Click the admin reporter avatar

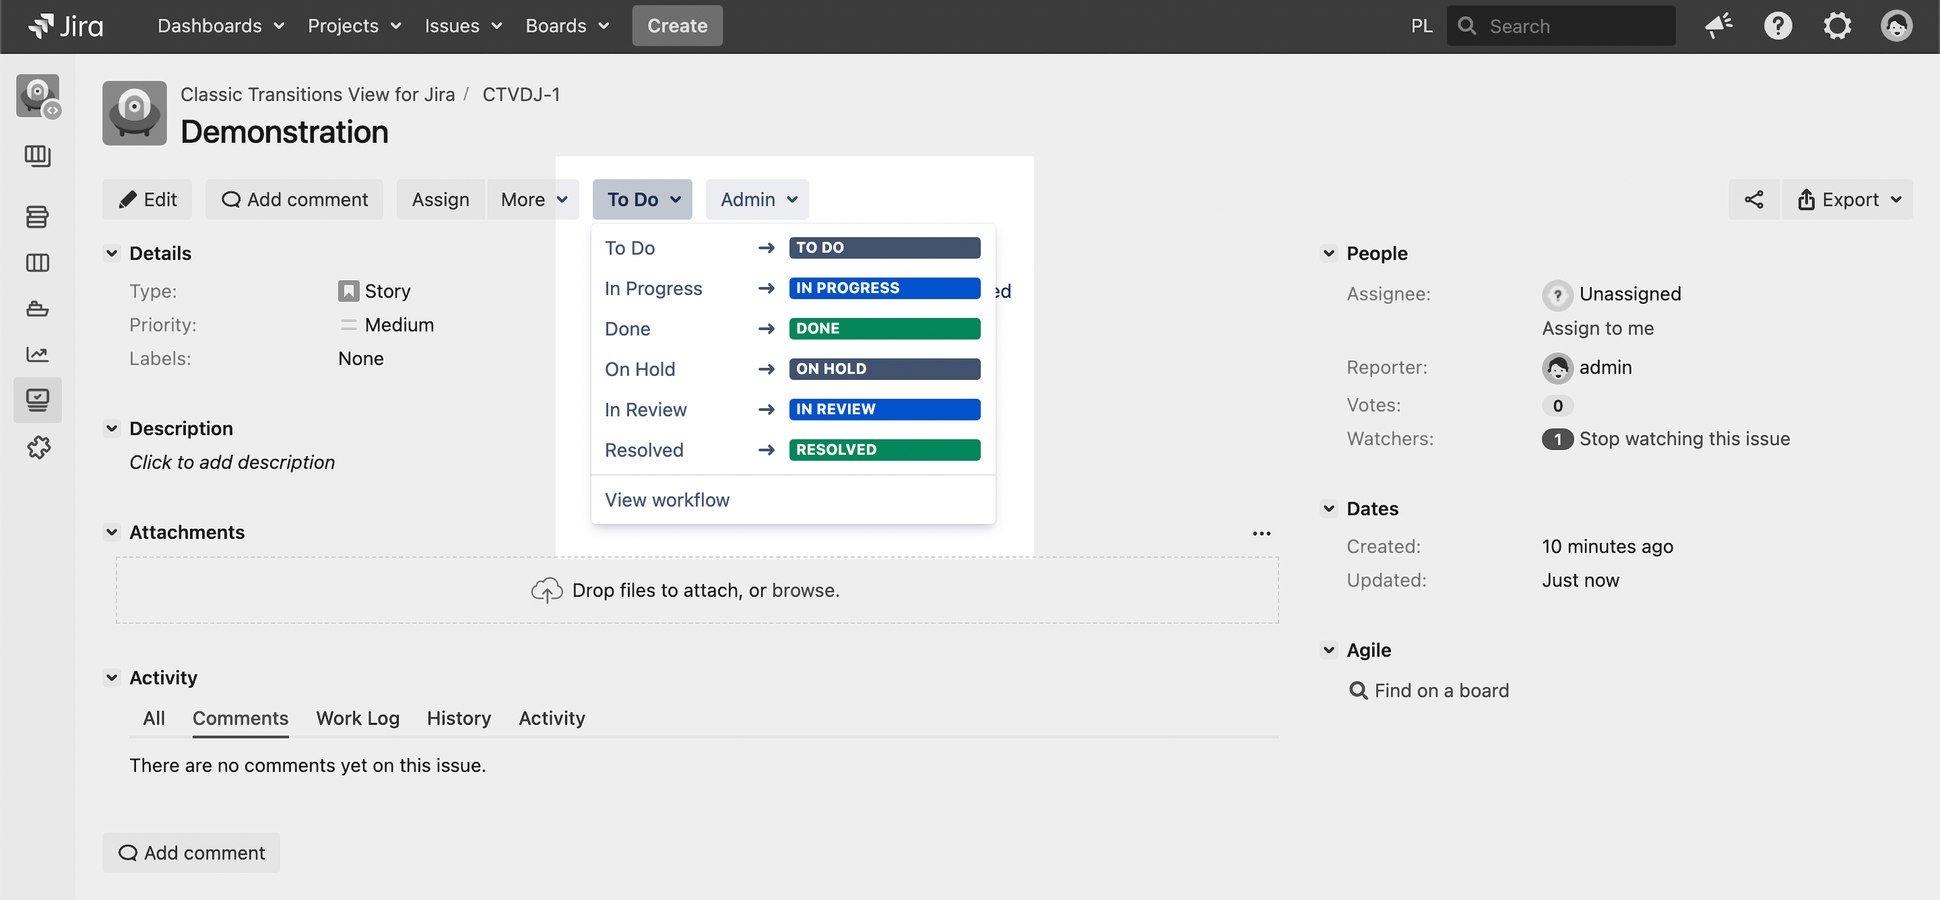pos(1557,368)
